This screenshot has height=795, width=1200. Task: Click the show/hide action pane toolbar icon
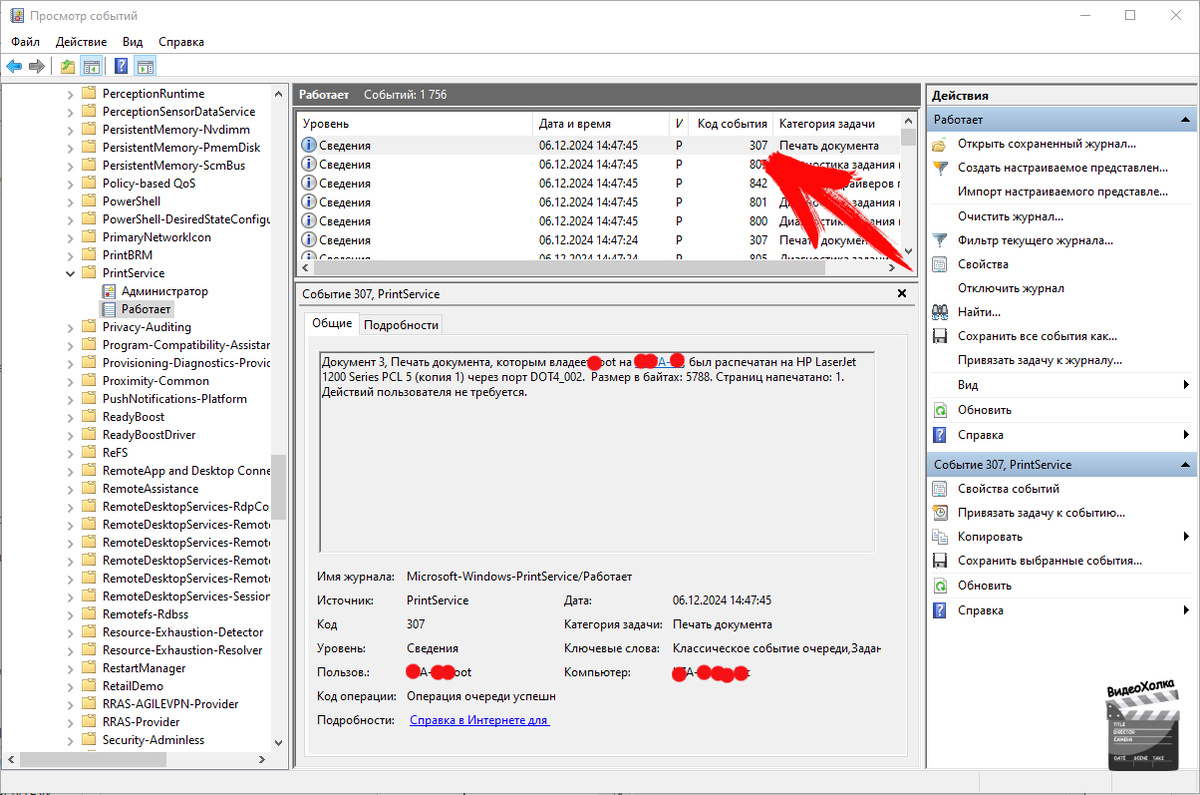pos(145,67)
